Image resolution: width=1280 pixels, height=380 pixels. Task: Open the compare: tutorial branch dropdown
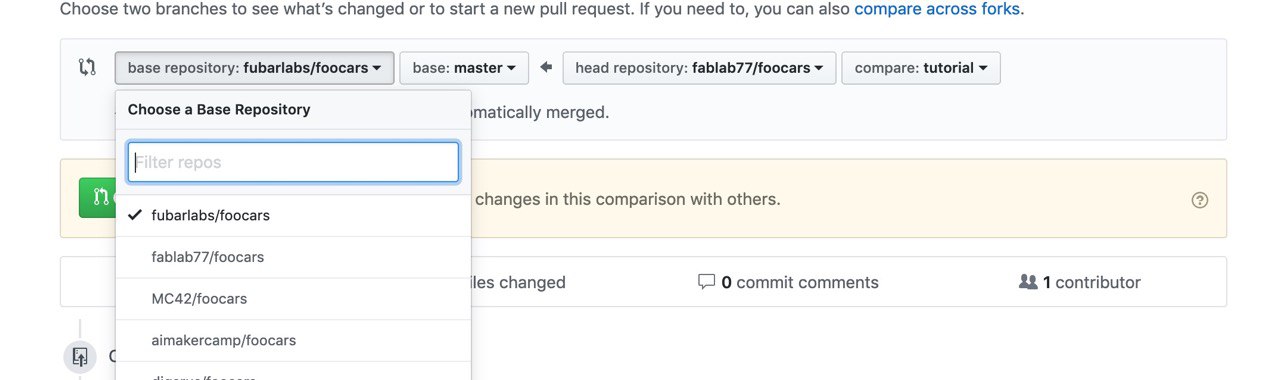coord(921,68)
